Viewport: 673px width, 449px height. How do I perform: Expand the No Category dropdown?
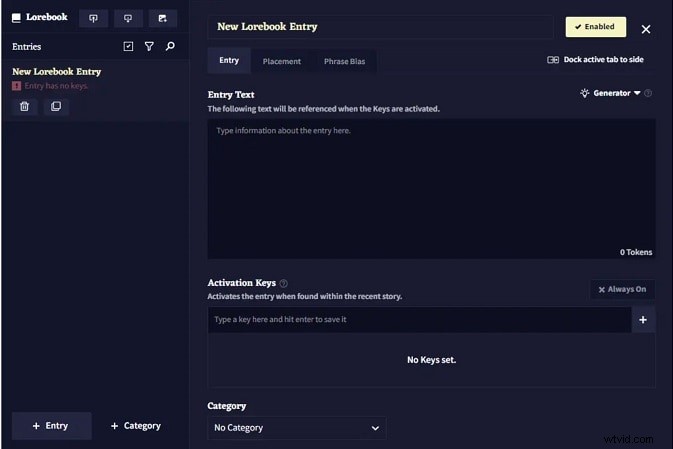coord(296,428)
